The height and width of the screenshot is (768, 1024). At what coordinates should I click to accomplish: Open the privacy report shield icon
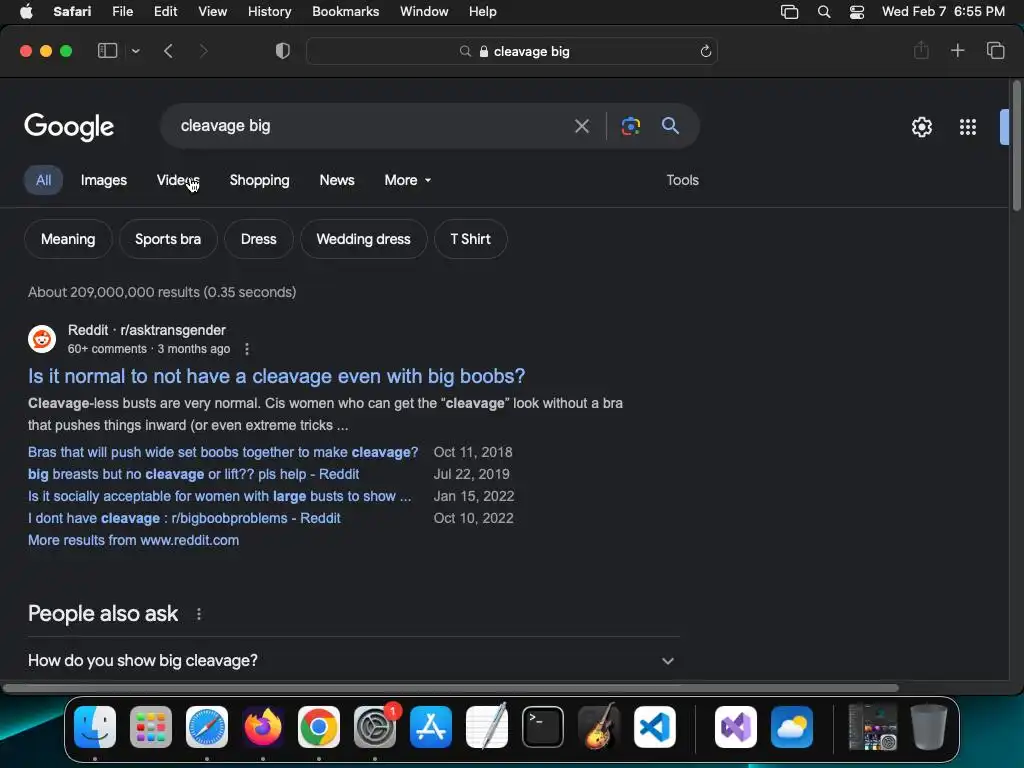pos(283,51)
